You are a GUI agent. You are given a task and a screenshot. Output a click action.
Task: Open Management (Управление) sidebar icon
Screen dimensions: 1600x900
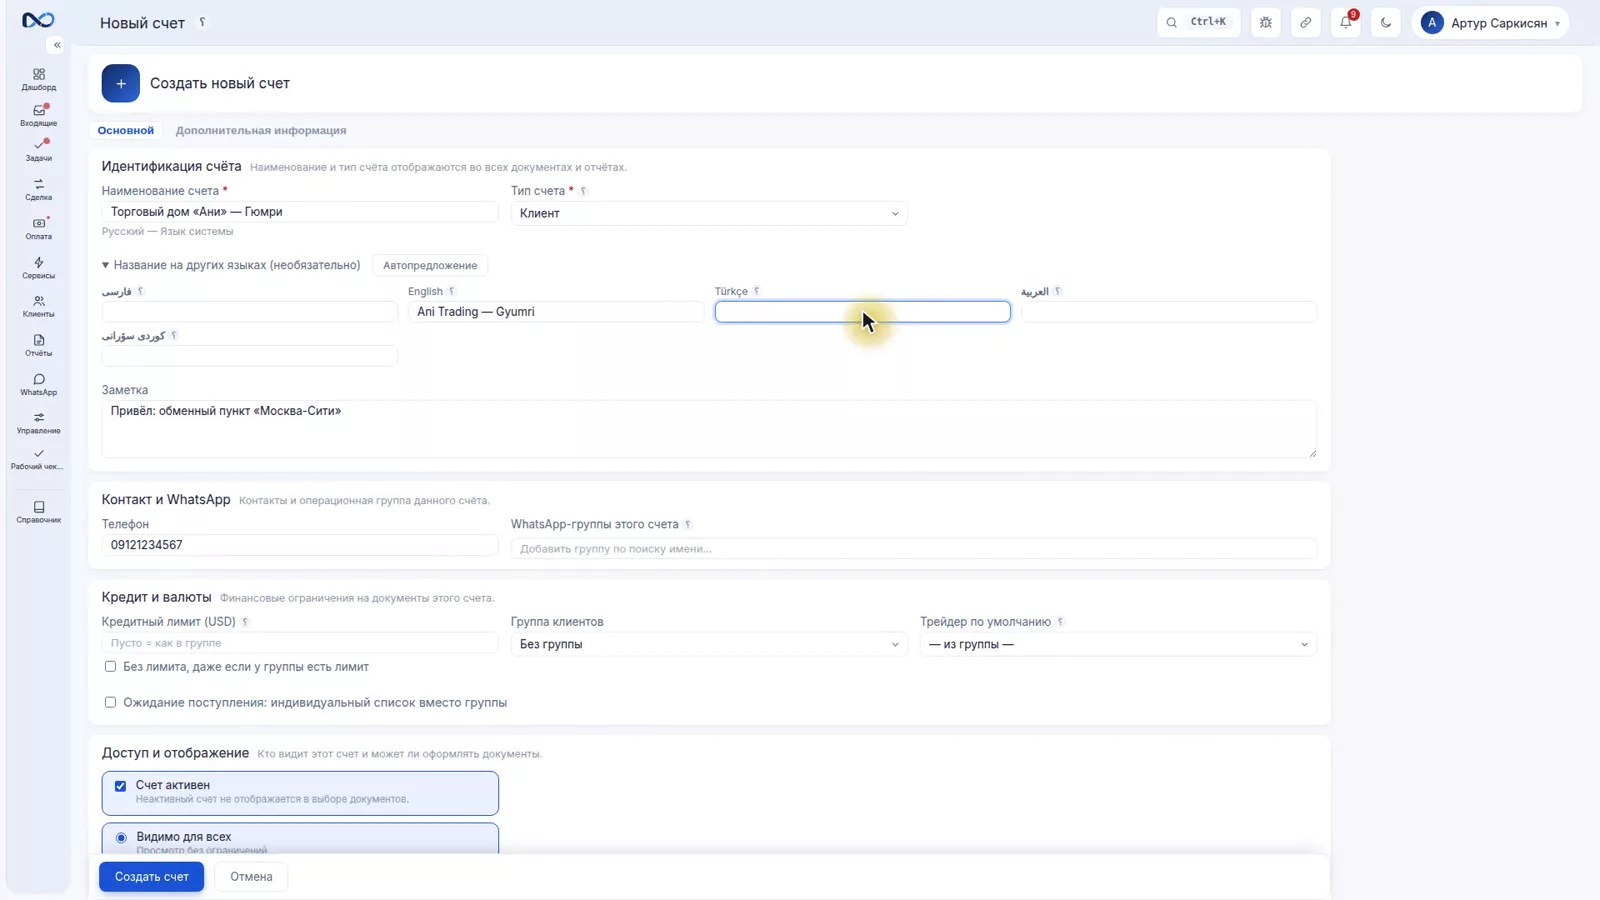tap(39, 423)
